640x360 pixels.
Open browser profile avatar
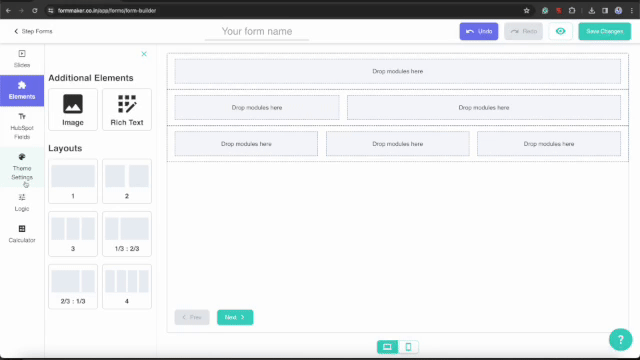click(618, 11)
